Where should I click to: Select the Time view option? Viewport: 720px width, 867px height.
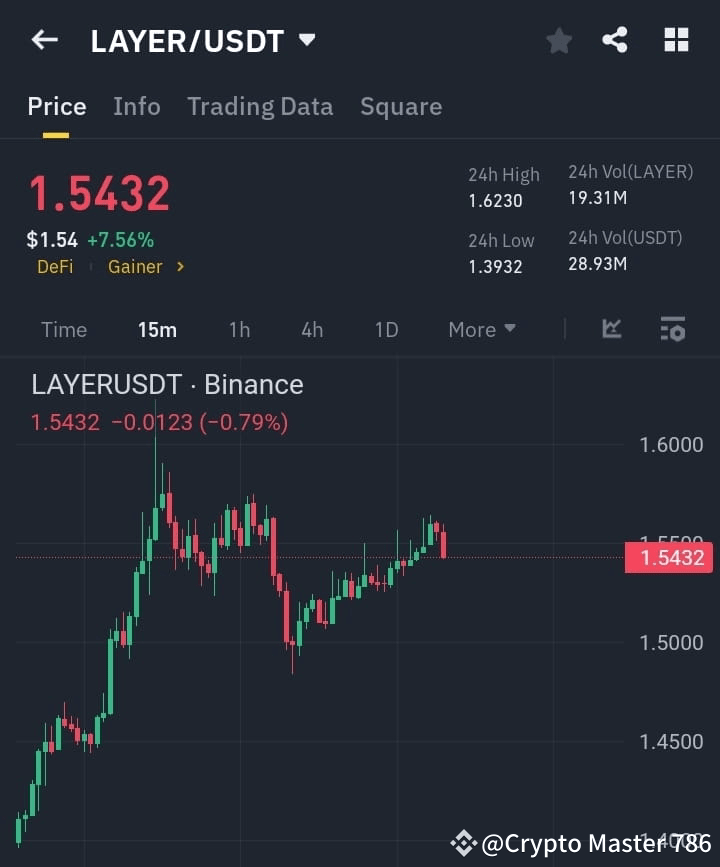pyautogui.click(x=64, y=329)
